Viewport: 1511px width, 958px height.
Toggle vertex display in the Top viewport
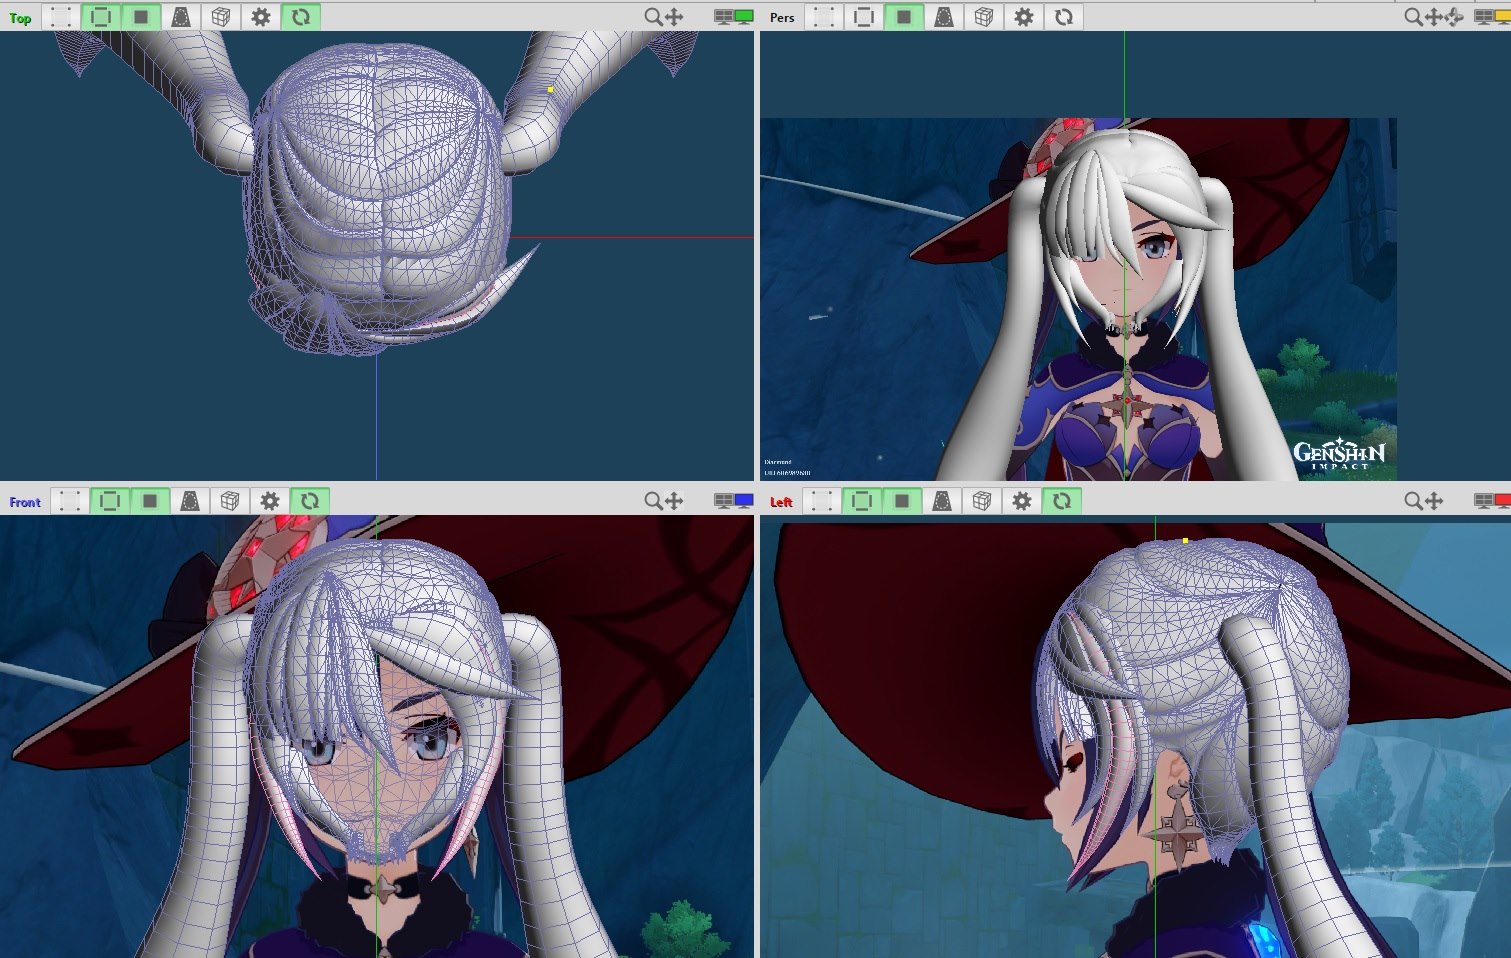(x=61, y=17)
